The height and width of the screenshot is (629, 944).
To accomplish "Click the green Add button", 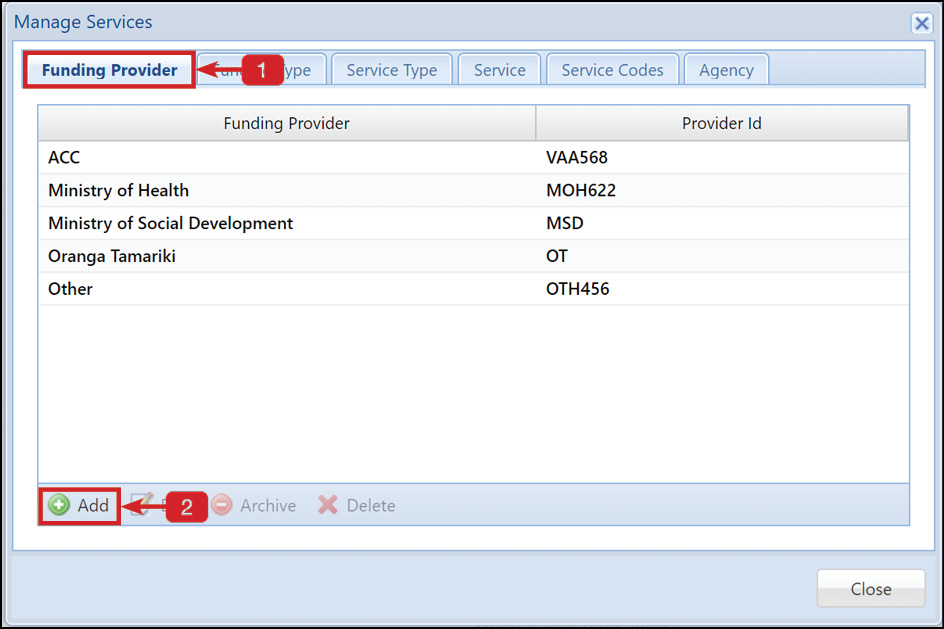I will (x=79, y=506).
